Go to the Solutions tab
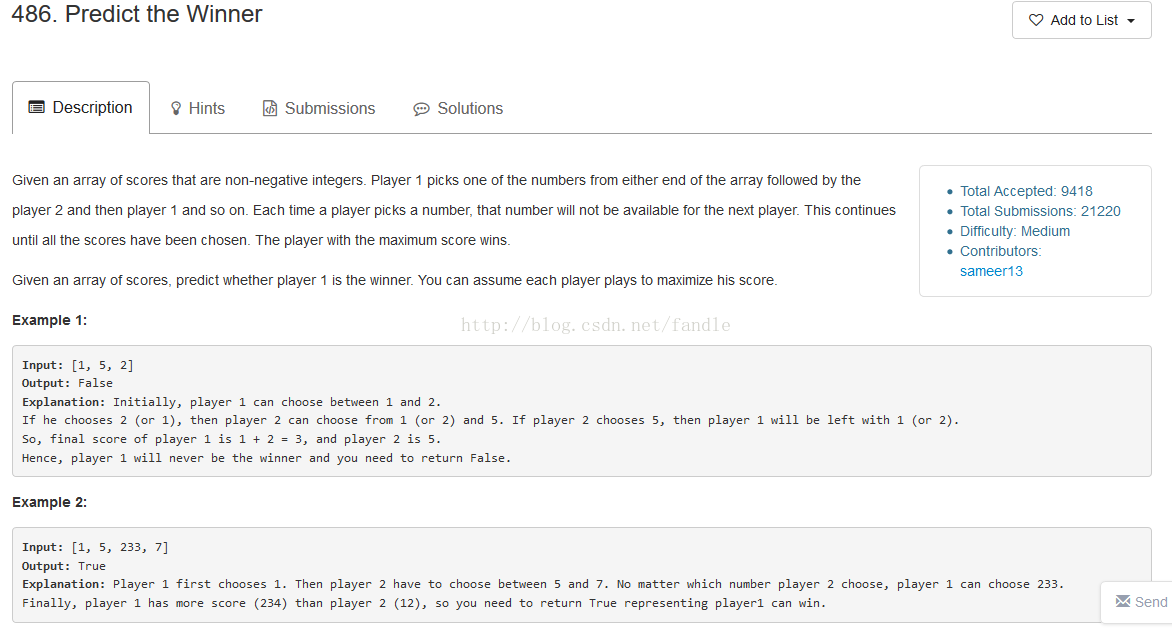Viewport: 1172px width, 628px height. pyautogui.click(x=458, y=108)
